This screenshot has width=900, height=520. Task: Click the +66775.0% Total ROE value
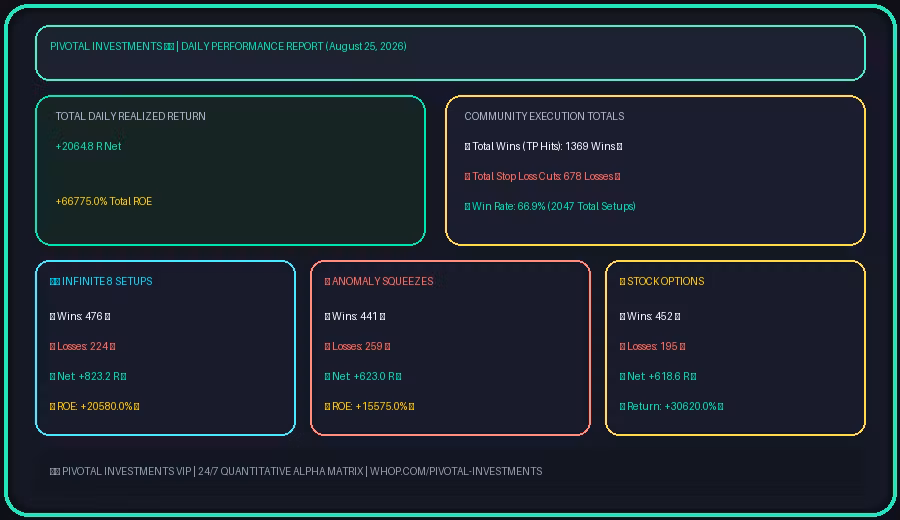(104, 201)
